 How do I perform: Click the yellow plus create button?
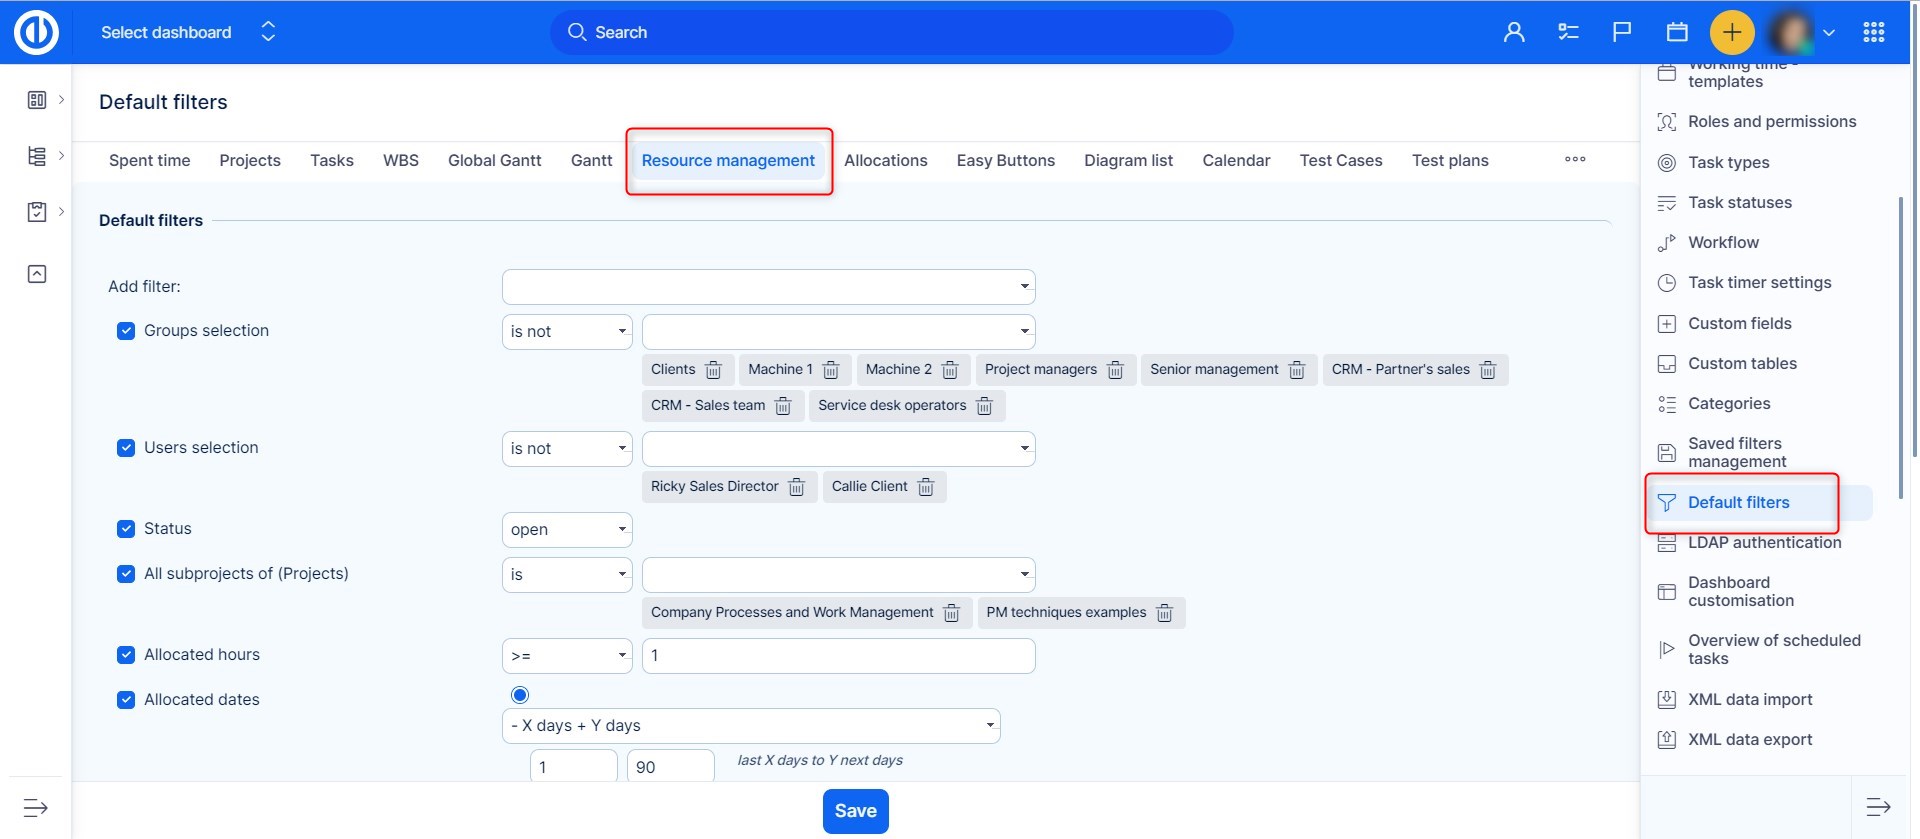[1731, 32]
